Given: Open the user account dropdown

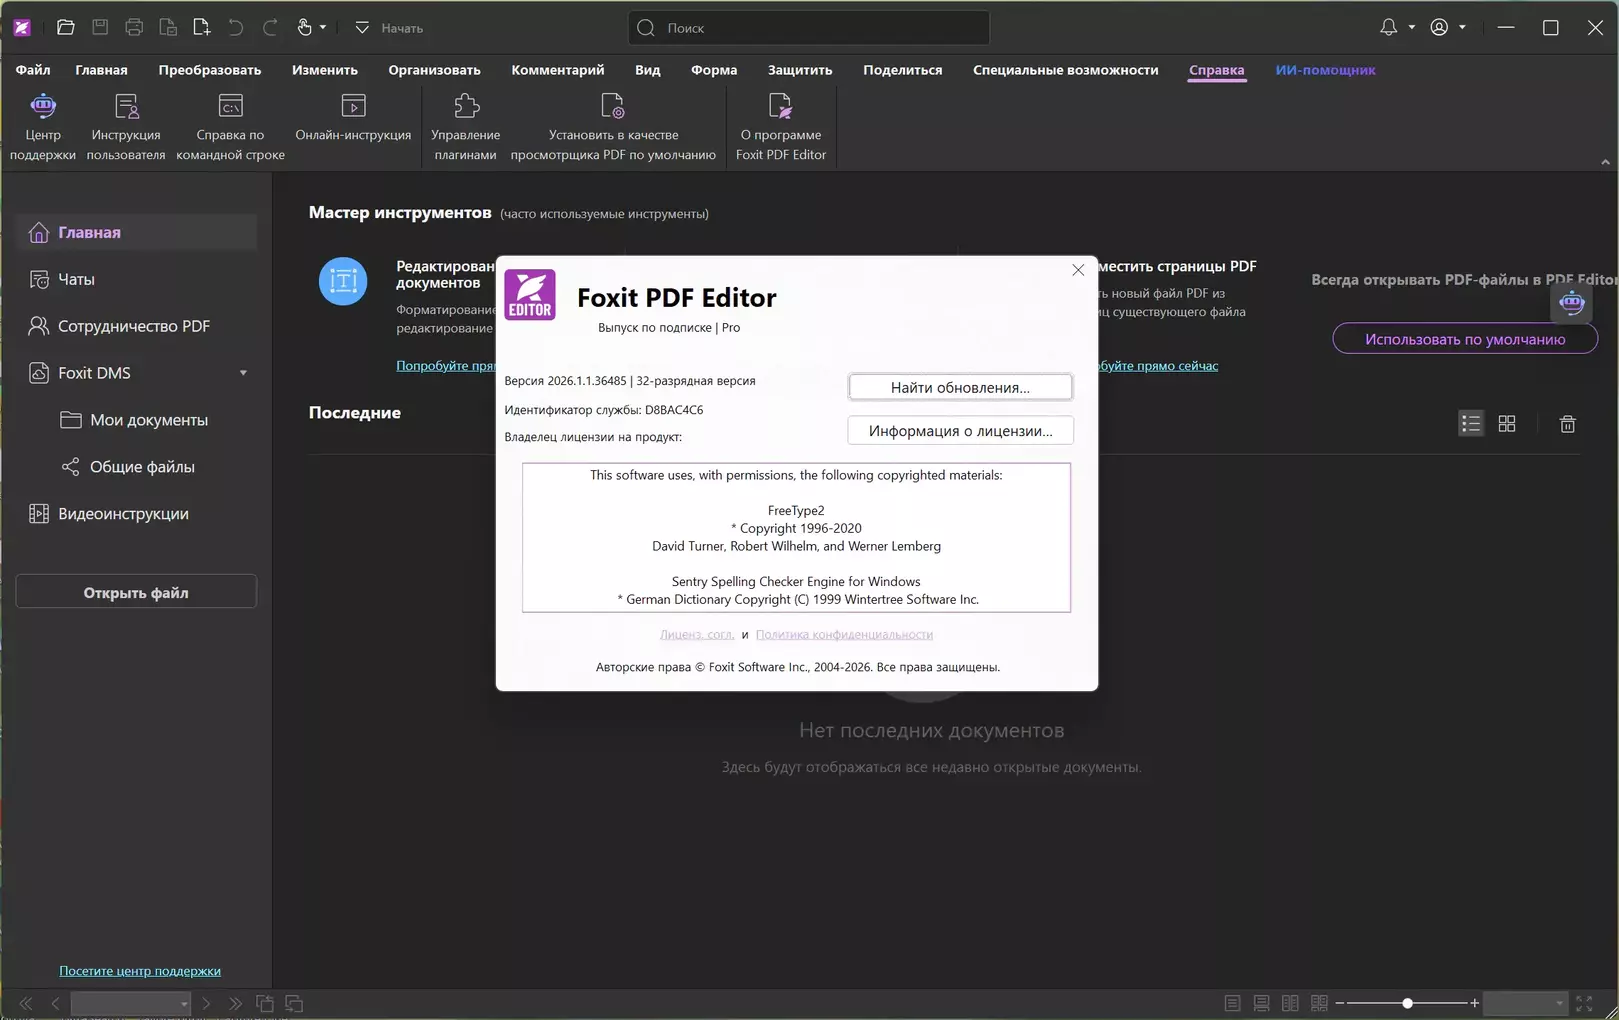Looking at the screenshot, I should click(1447, 28).
